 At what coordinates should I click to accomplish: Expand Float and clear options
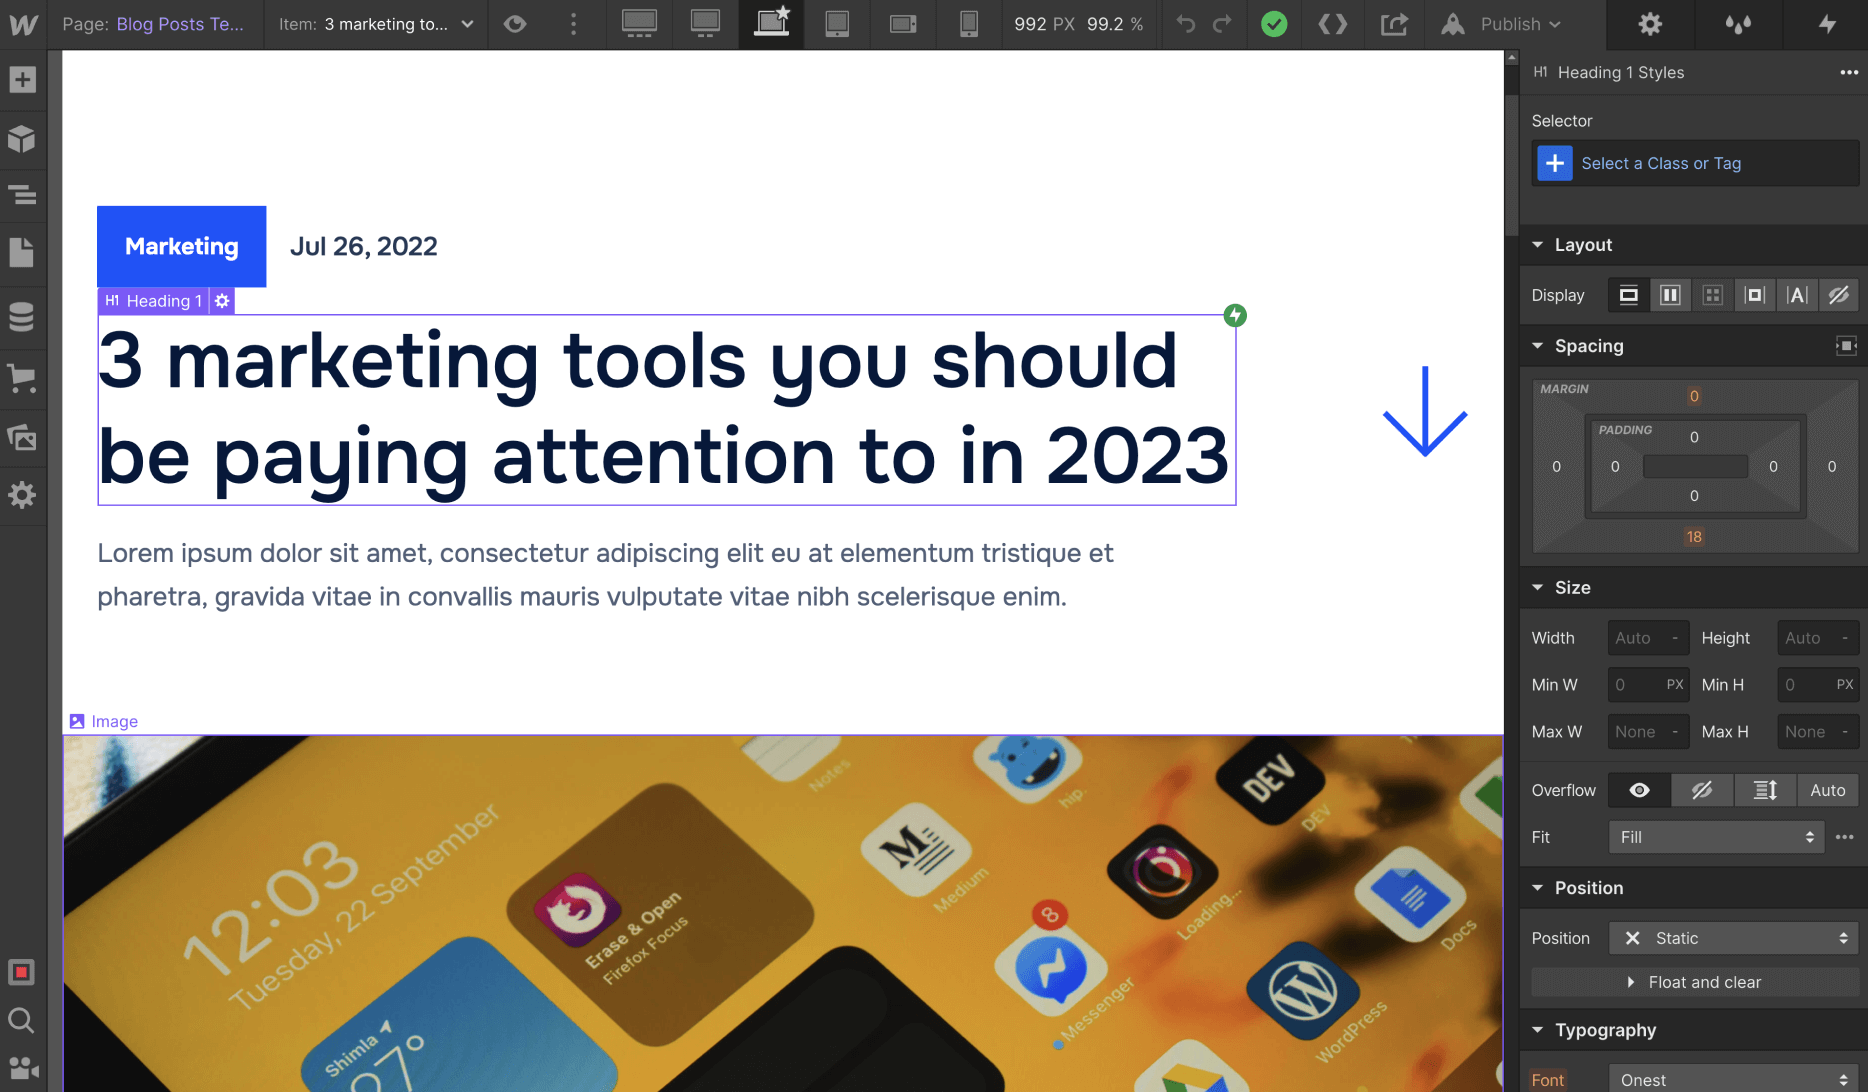pyautogui.click(x=1694, y=982)
